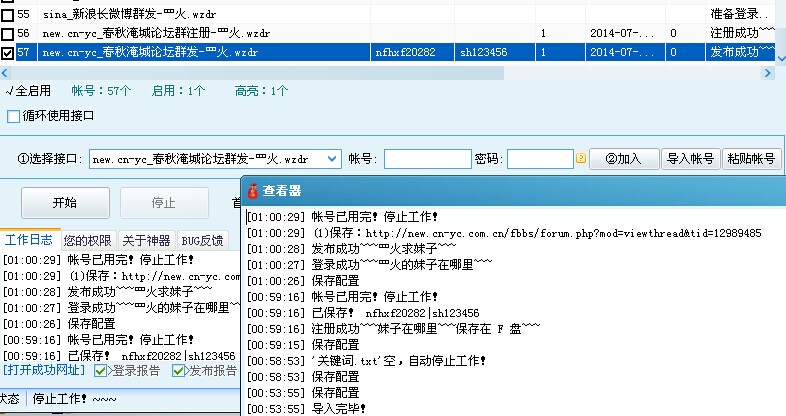Focus the 密码 input field
Image resolution: width=786 pixels, height=416 pixels.
coord(540,159)
